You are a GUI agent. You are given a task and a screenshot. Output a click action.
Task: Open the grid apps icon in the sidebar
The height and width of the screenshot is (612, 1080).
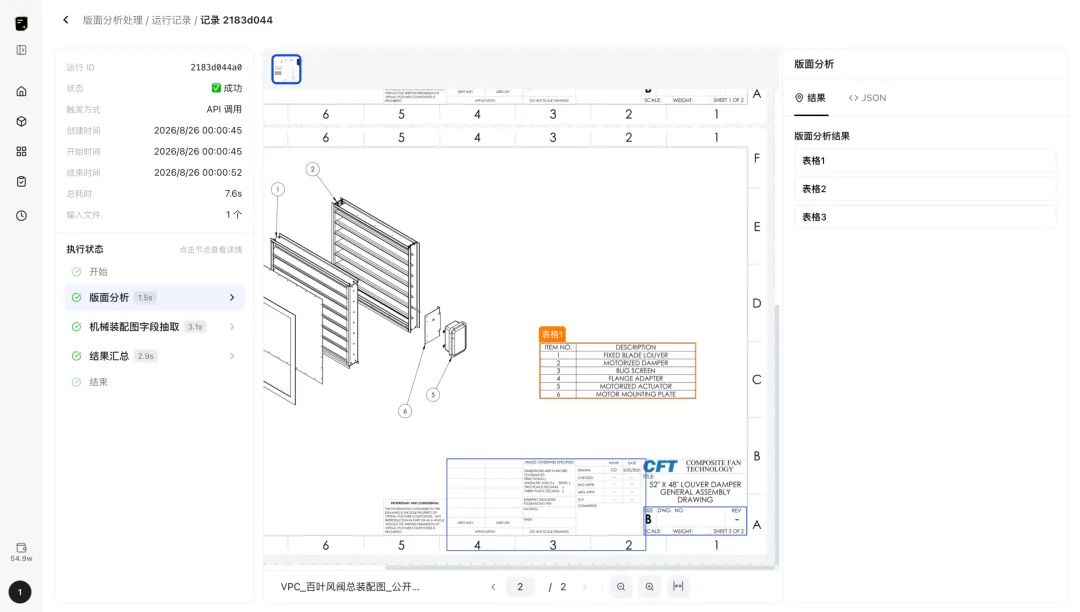point(21,151)
